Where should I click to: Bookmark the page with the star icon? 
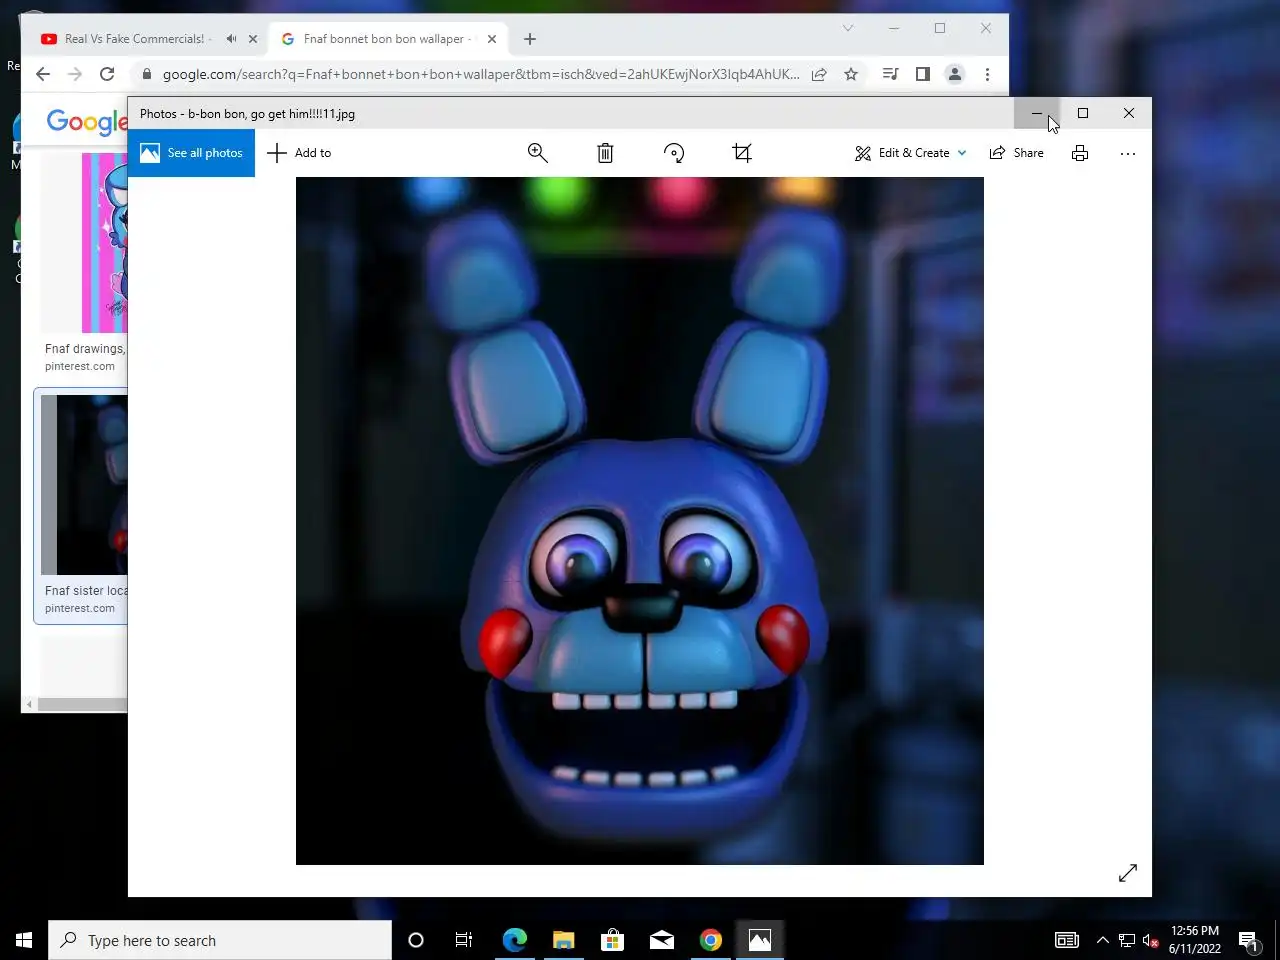(x=851, y=74)
